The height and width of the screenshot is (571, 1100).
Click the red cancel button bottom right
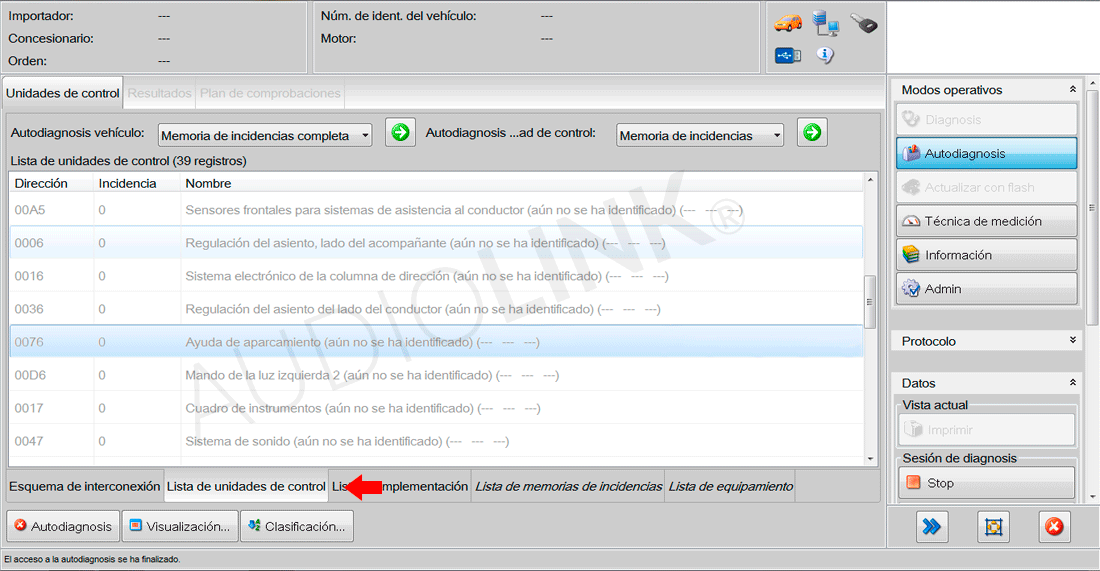click(1053, 526)
